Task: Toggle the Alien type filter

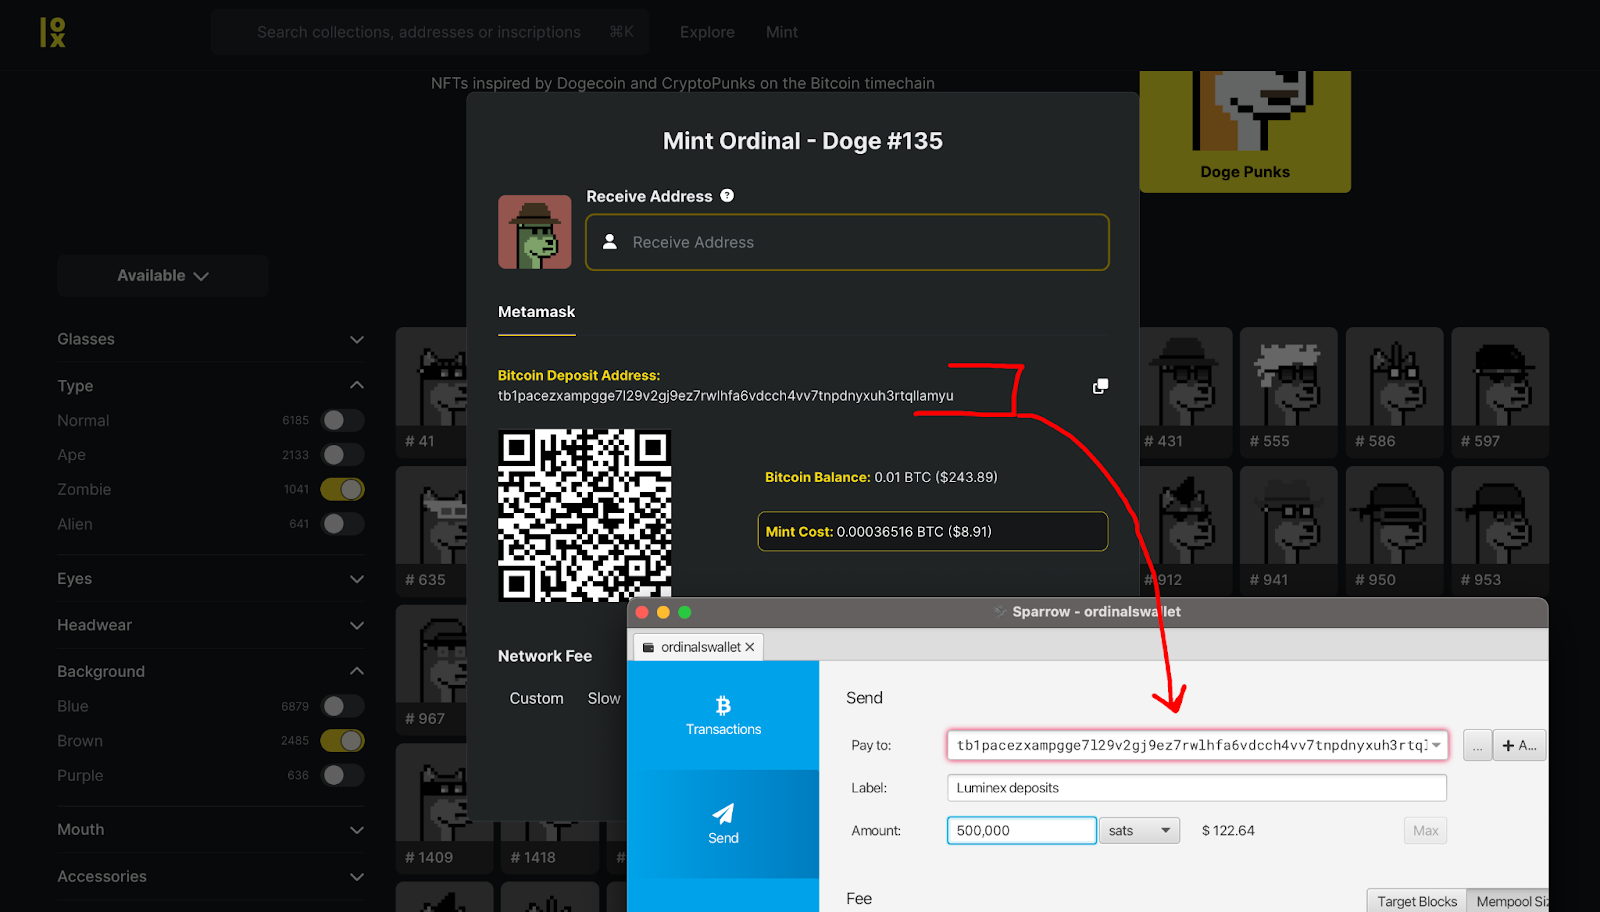Action: coord(342,524)
